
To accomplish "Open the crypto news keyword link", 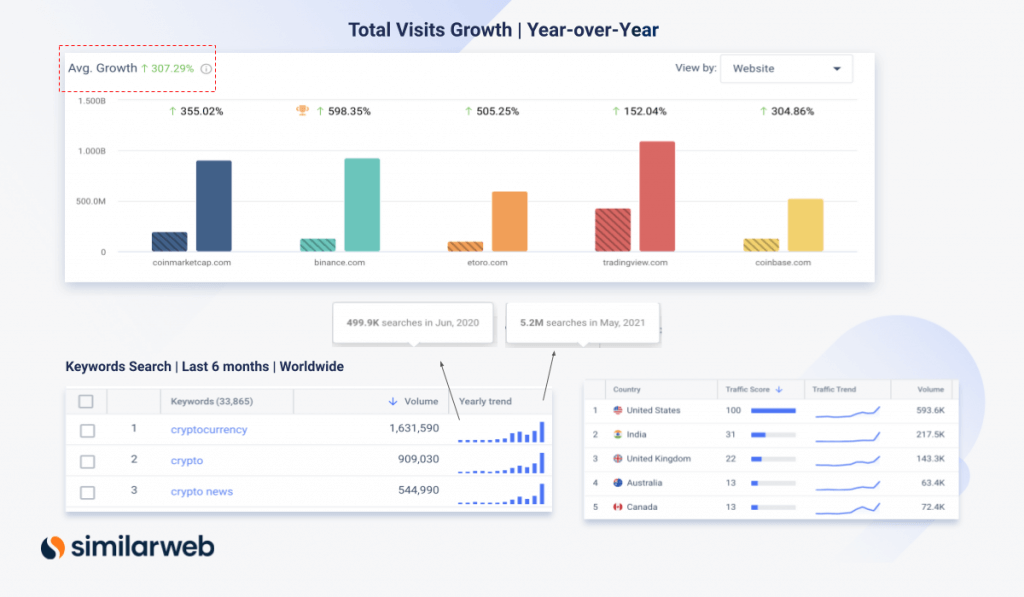I will click(x=202, y=492).
